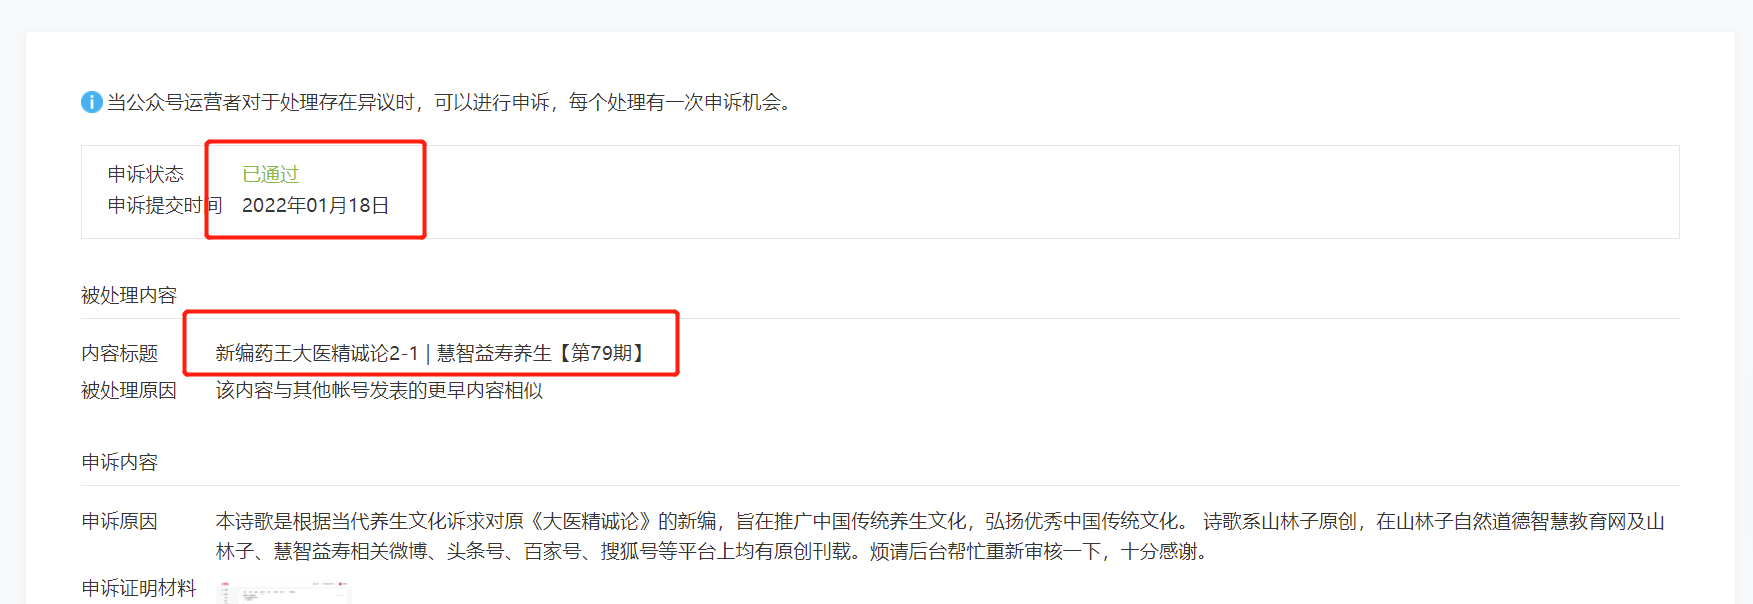
Task: Click the 内容标题 label
Action: 119,353
